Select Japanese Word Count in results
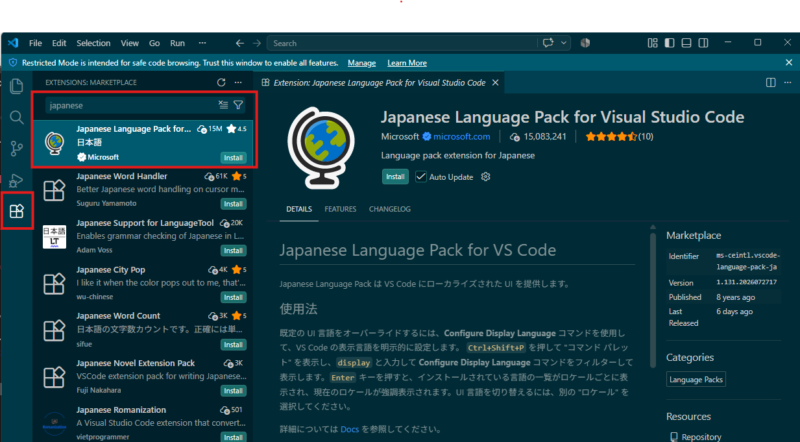 [143, 330]
